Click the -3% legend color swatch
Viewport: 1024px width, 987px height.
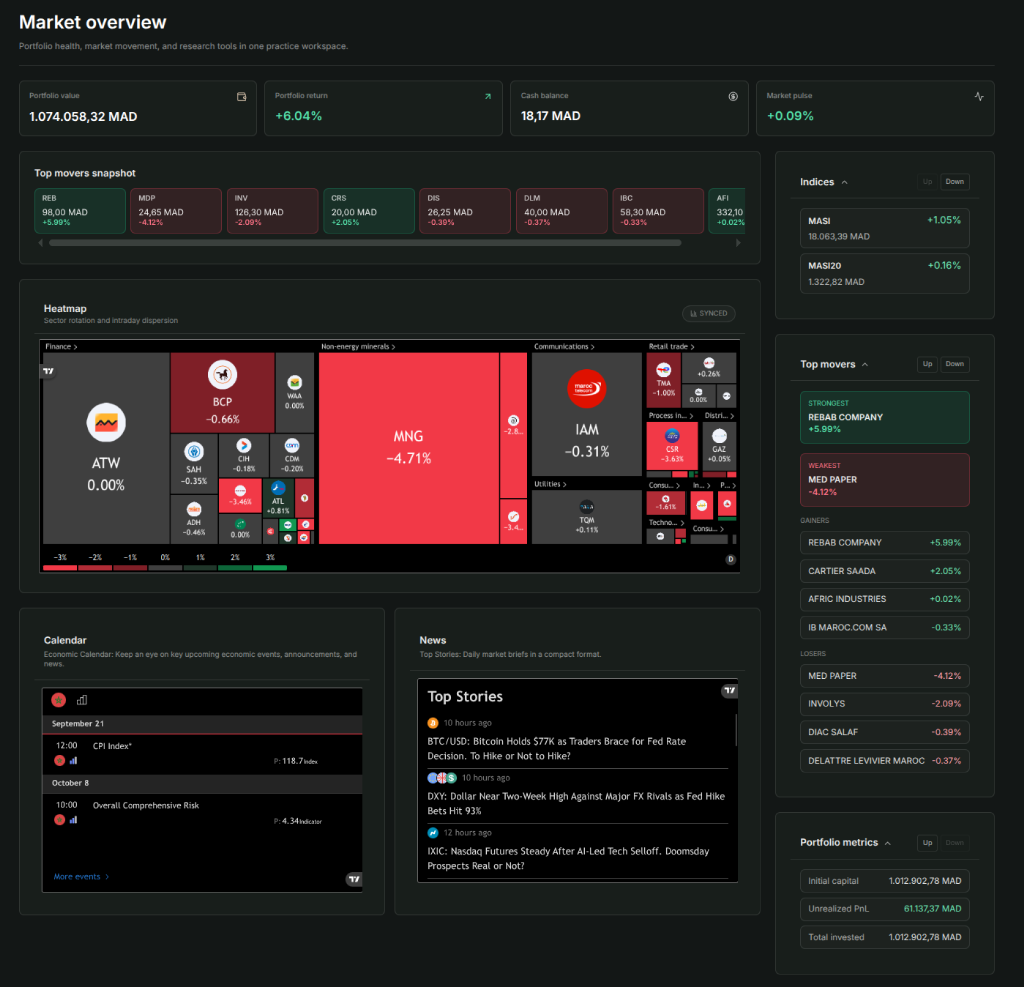pos(59,568)
